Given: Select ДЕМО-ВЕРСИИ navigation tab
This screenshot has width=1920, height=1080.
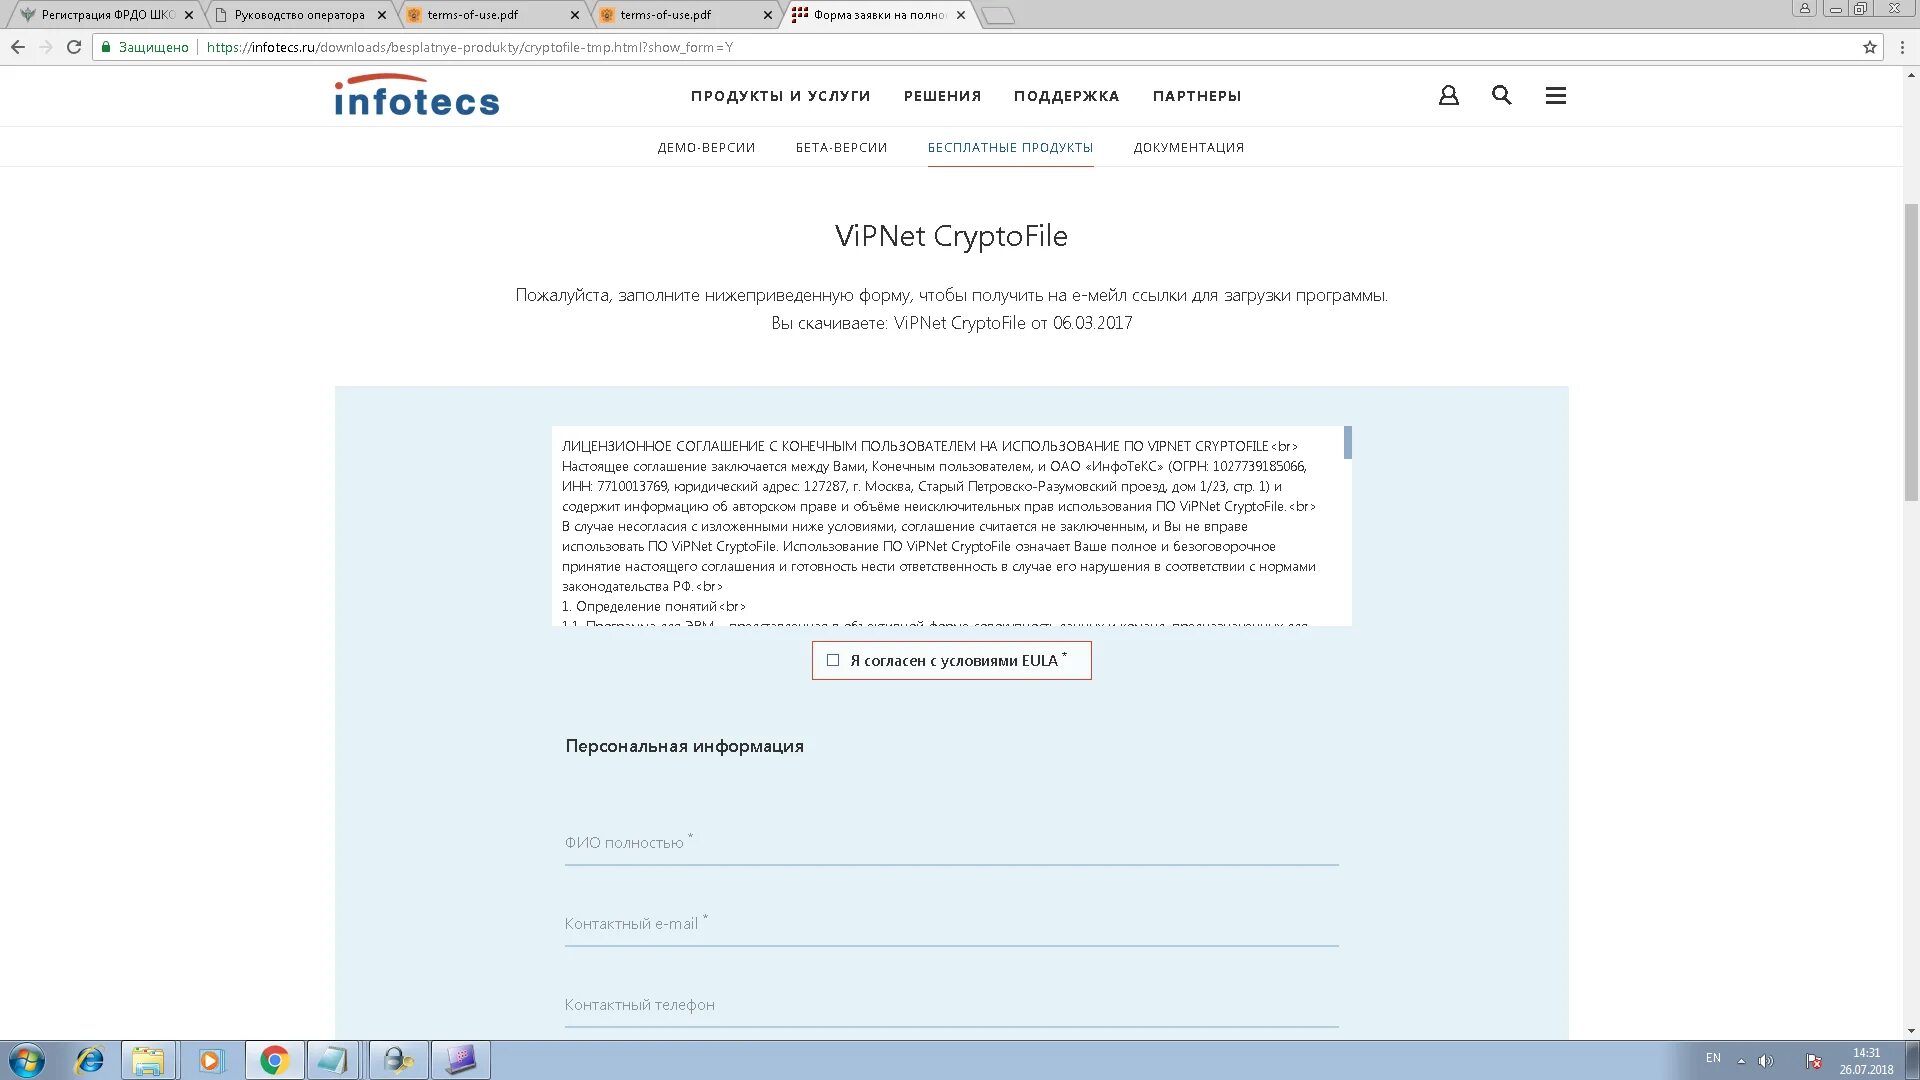Looking at the screenshot, I should coord(705,146).
